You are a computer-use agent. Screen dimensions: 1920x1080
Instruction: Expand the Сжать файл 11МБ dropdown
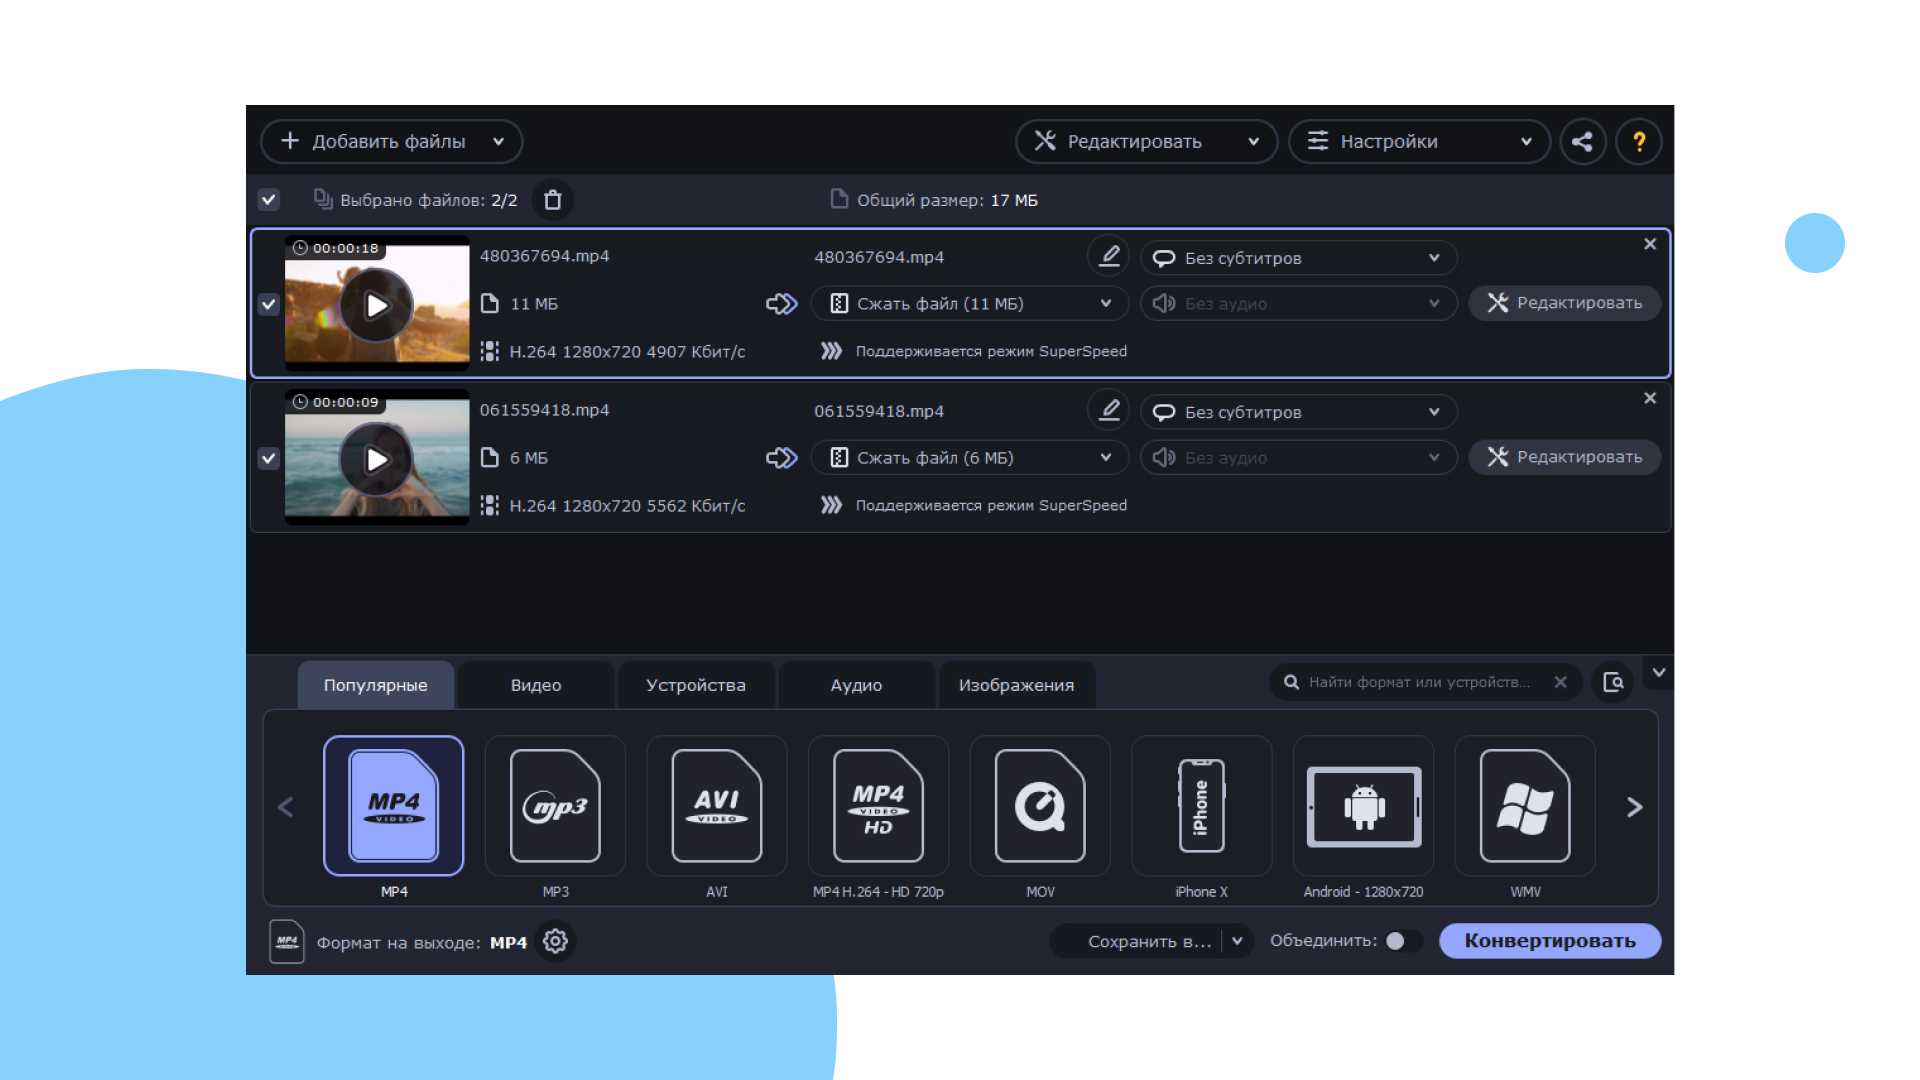click(1110, 303)
